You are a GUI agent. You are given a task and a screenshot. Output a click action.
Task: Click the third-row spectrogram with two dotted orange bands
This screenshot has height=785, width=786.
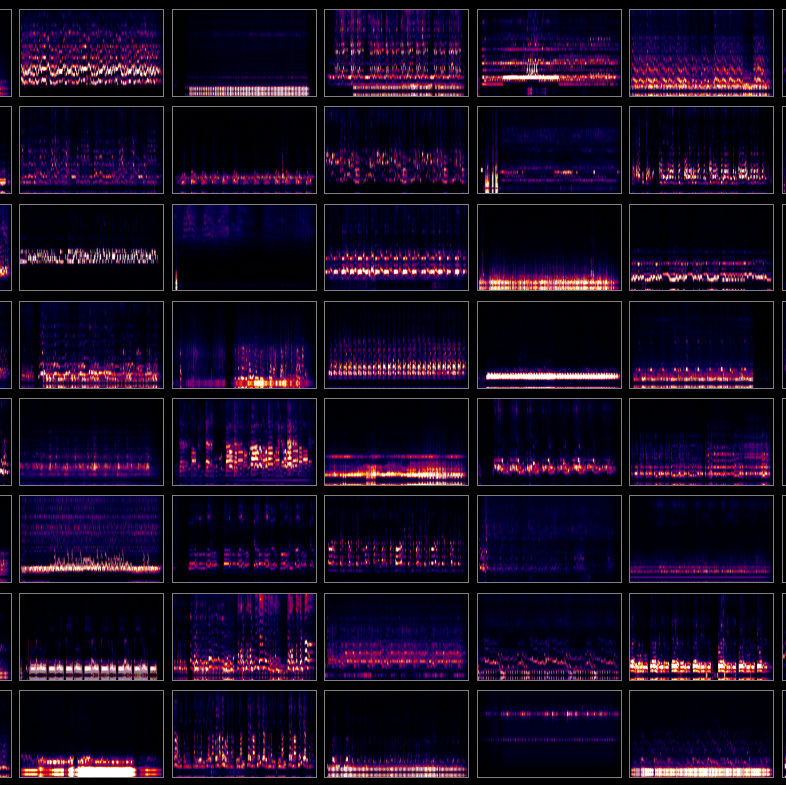[x=397, y=247]
